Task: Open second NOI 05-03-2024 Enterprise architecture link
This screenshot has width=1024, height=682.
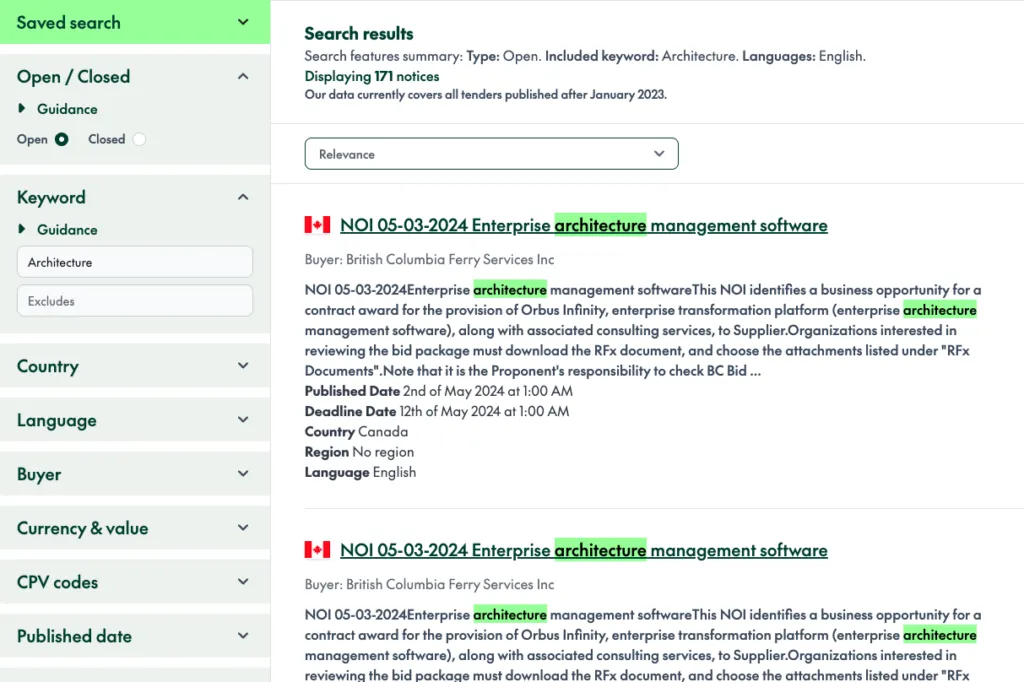Action: [584, 551]
